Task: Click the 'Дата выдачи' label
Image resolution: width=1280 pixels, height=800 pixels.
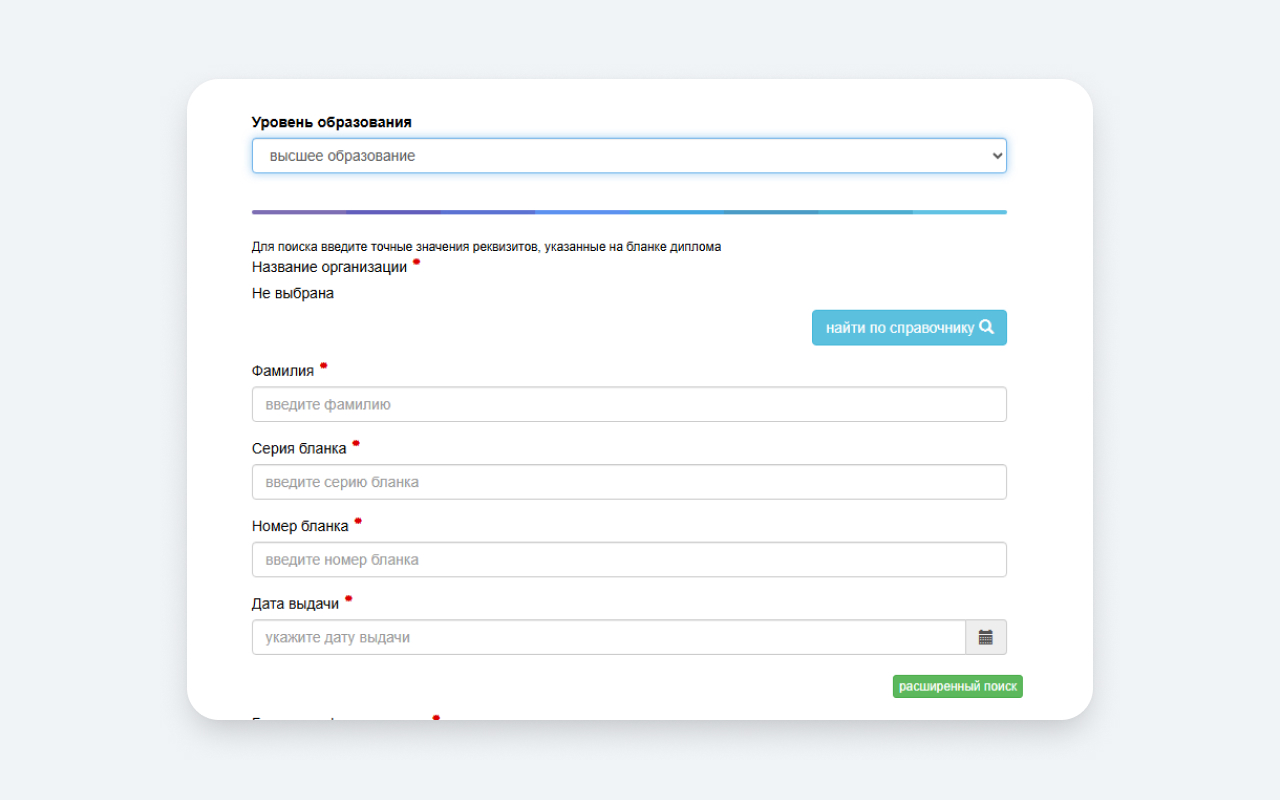Action: pos(295,604)
